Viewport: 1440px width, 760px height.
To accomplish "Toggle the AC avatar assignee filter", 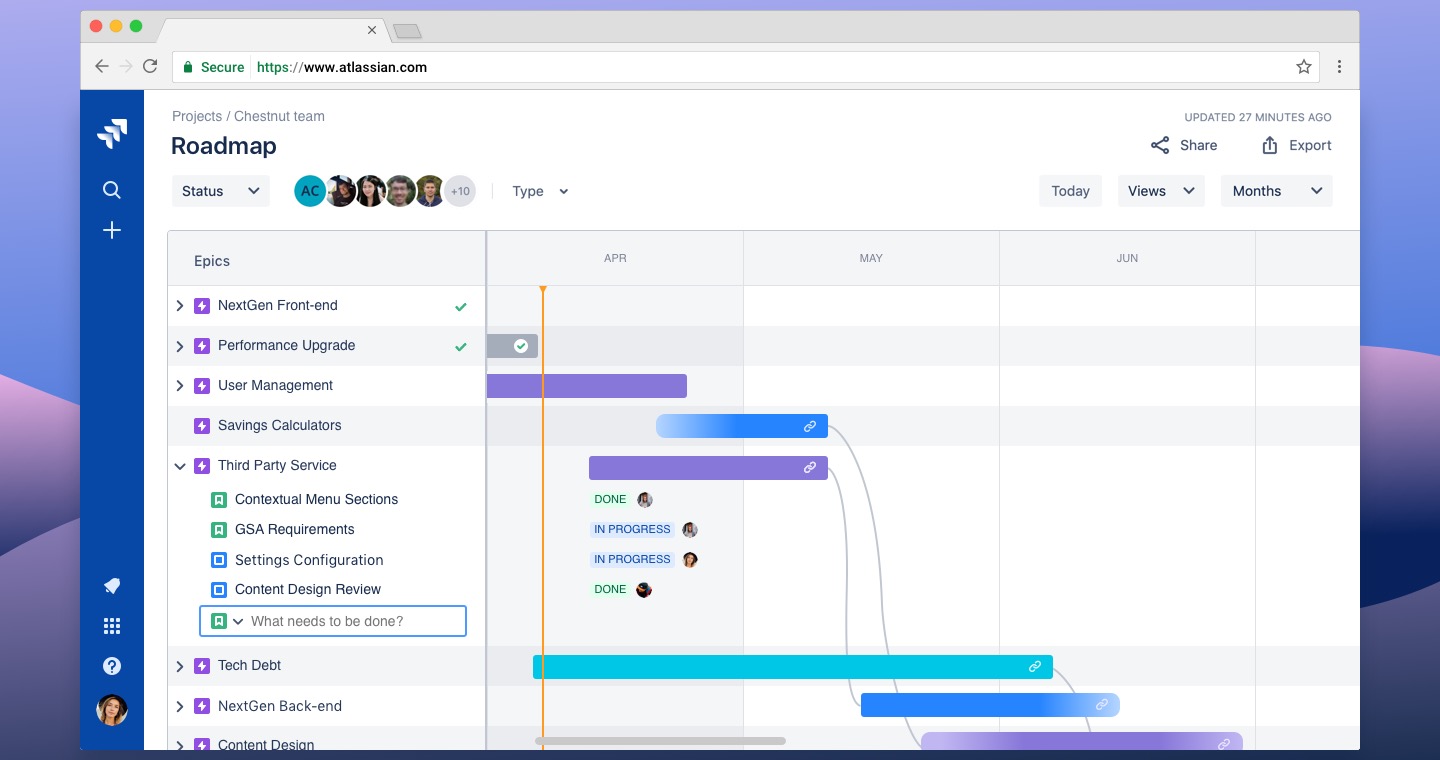I will pyautogui.click(x=310, y=191).
